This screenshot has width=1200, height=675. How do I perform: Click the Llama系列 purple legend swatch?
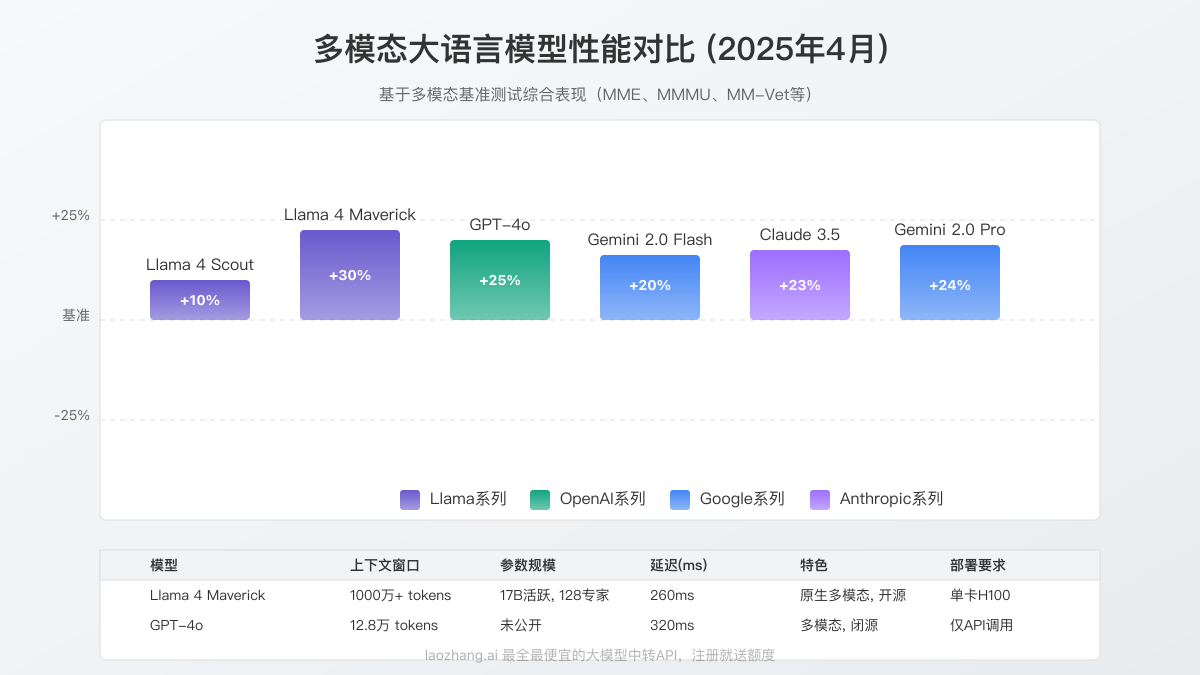pos(410,500)
